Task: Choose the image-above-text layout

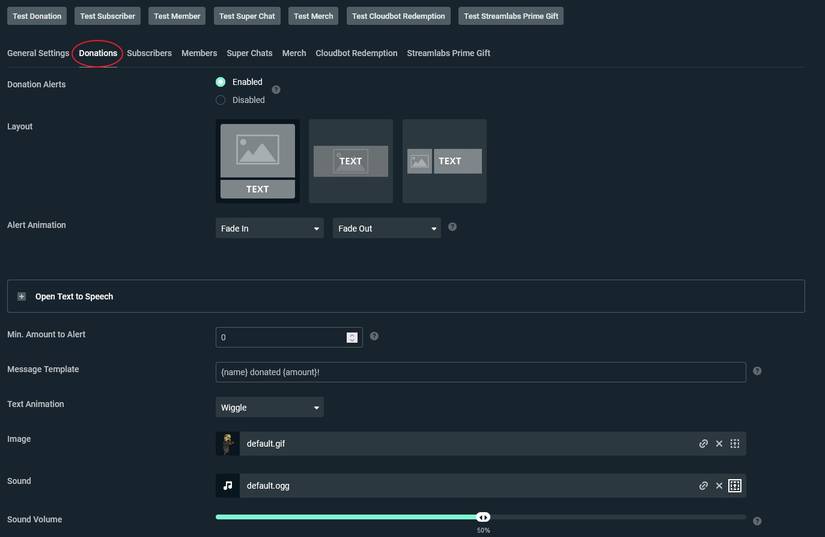Action: tap(258, 161)
